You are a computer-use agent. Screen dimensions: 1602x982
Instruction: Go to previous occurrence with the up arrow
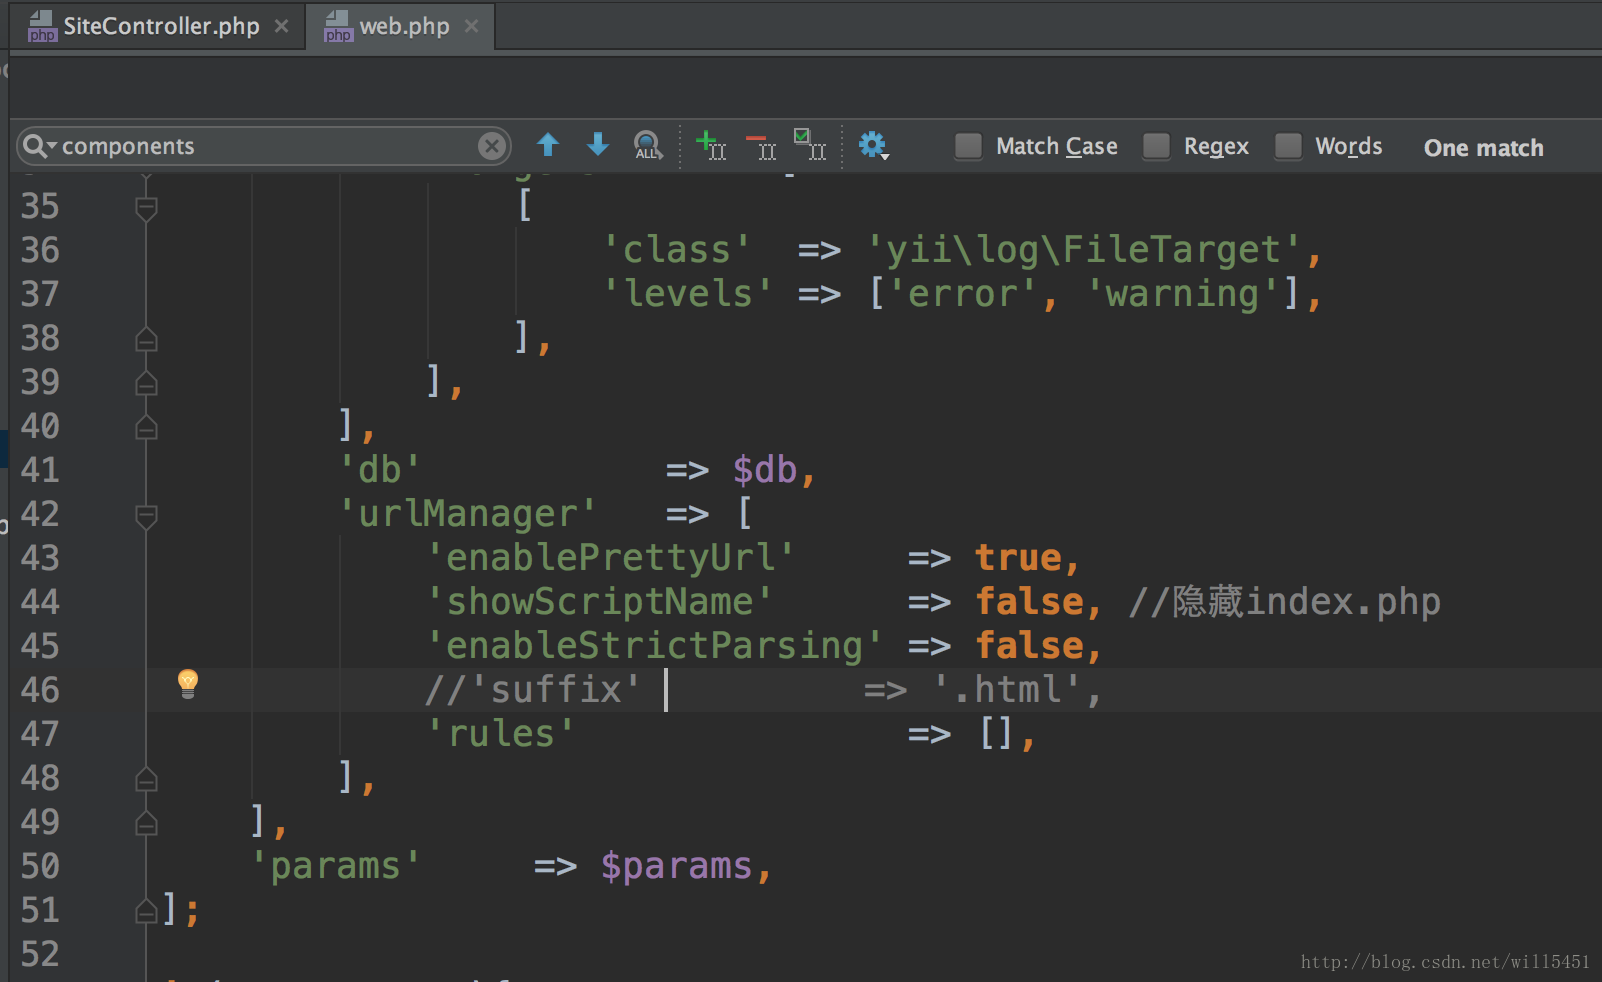548,145
